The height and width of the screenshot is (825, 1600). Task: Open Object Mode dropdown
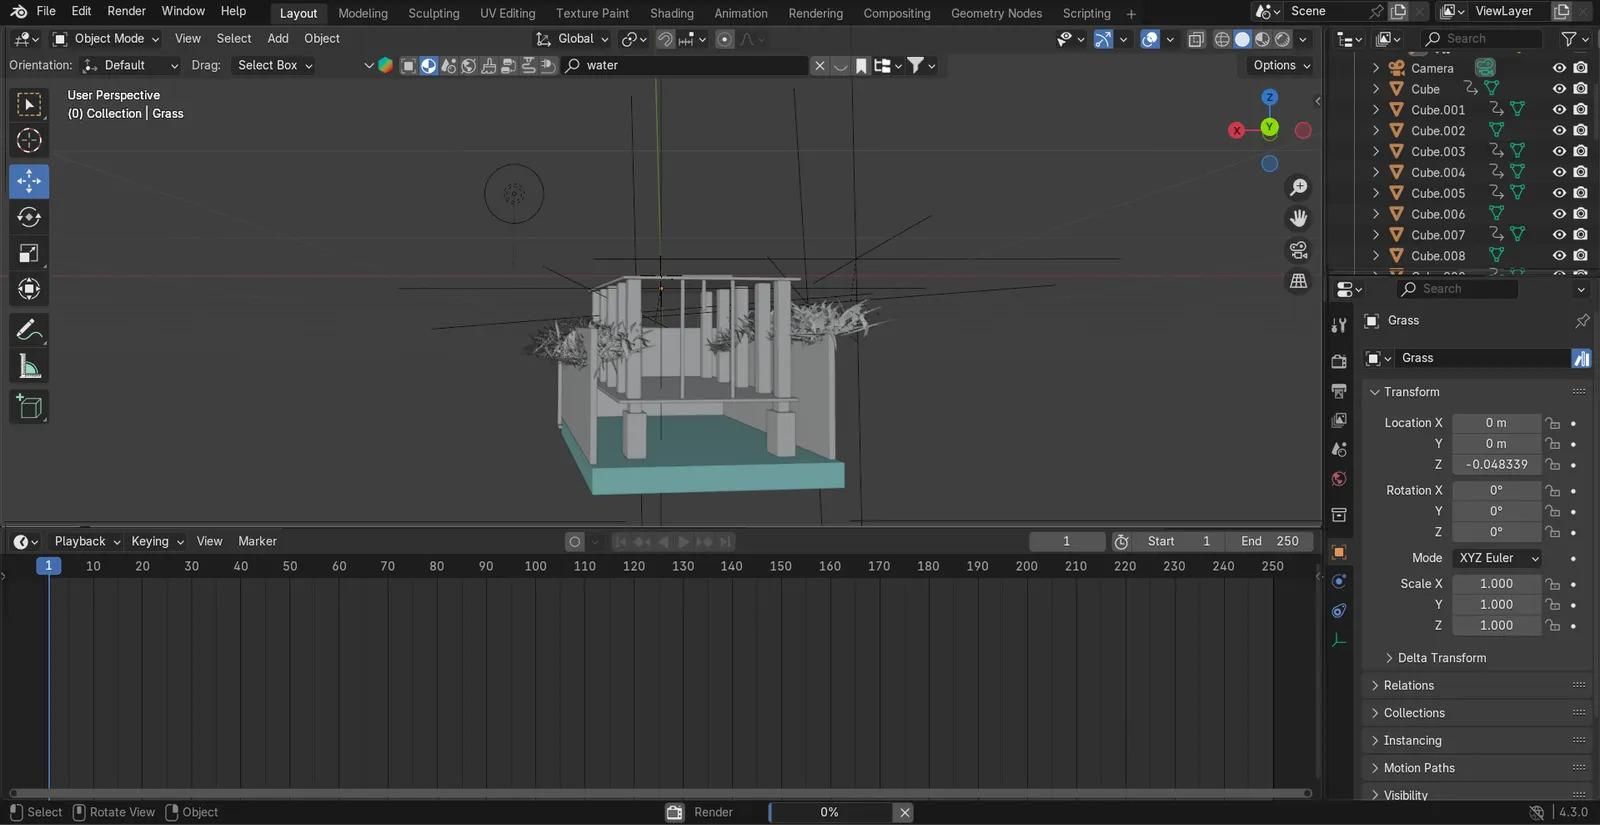(x=106, y=39)
